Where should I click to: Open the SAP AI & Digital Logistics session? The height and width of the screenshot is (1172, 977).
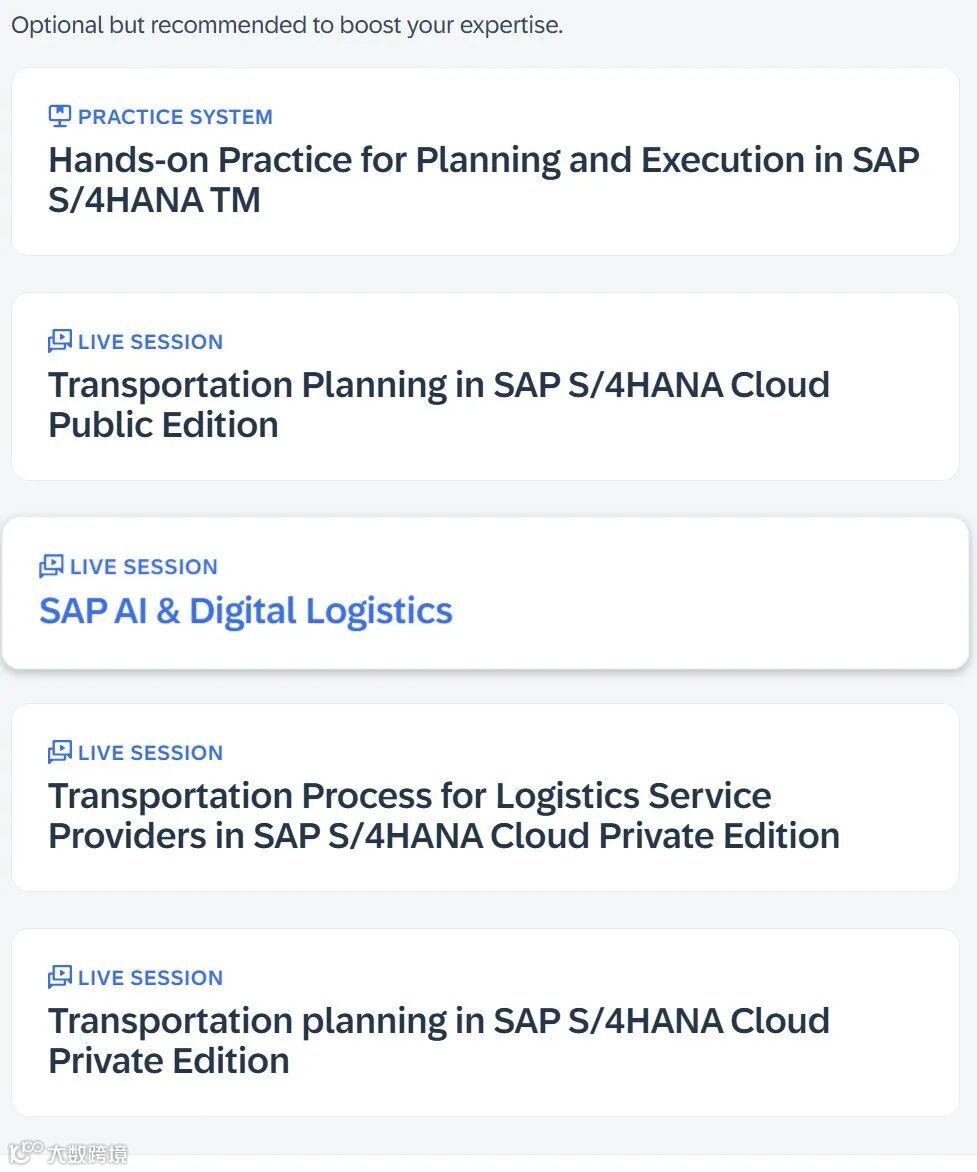246,611
